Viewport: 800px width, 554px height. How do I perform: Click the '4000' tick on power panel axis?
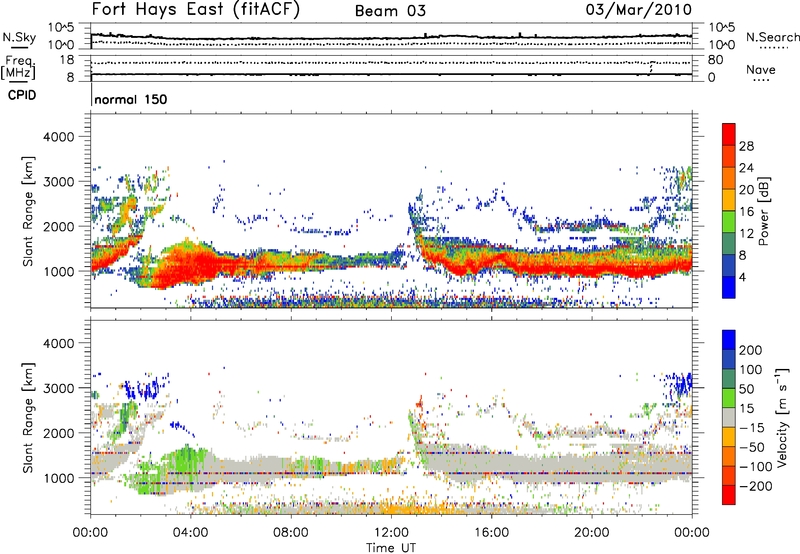(59, 137)
